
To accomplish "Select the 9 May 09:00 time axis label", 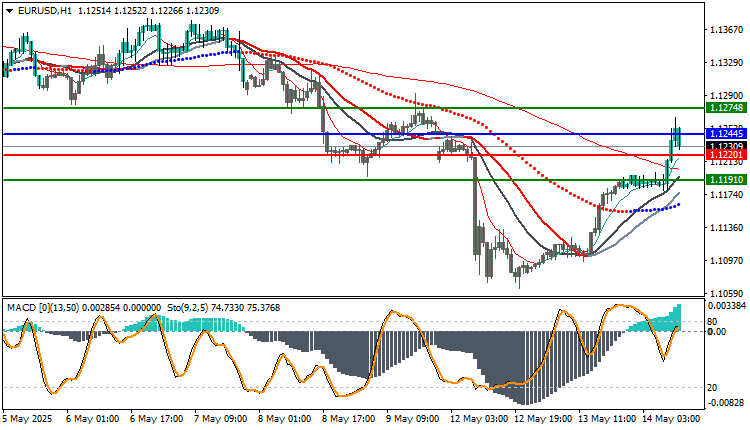I will click(413, 419).
